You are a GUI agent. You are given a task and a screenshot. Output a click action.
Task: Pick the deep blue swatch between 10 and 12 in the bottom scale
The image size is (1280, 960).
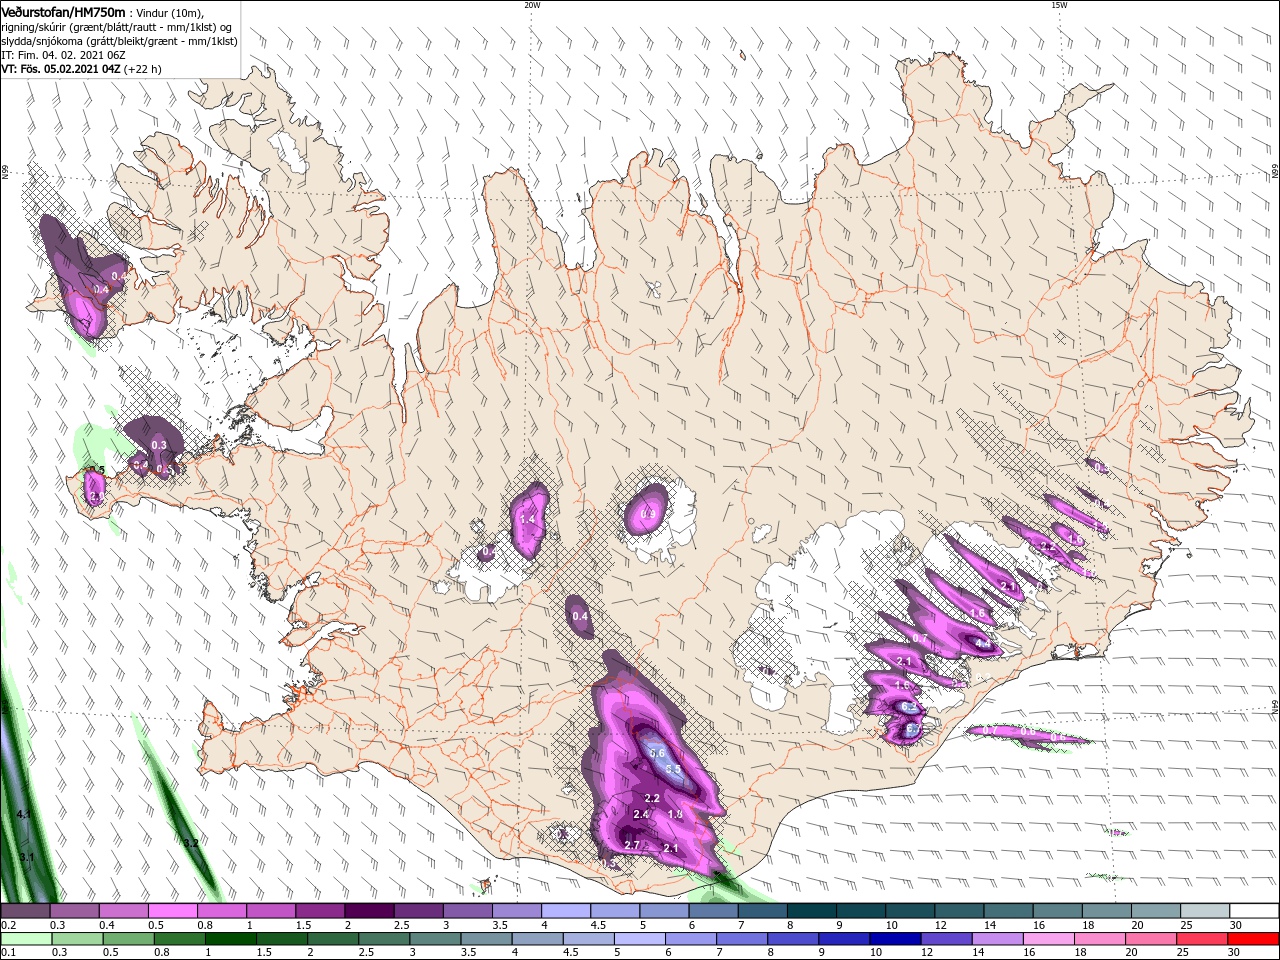tap(897, 939)
